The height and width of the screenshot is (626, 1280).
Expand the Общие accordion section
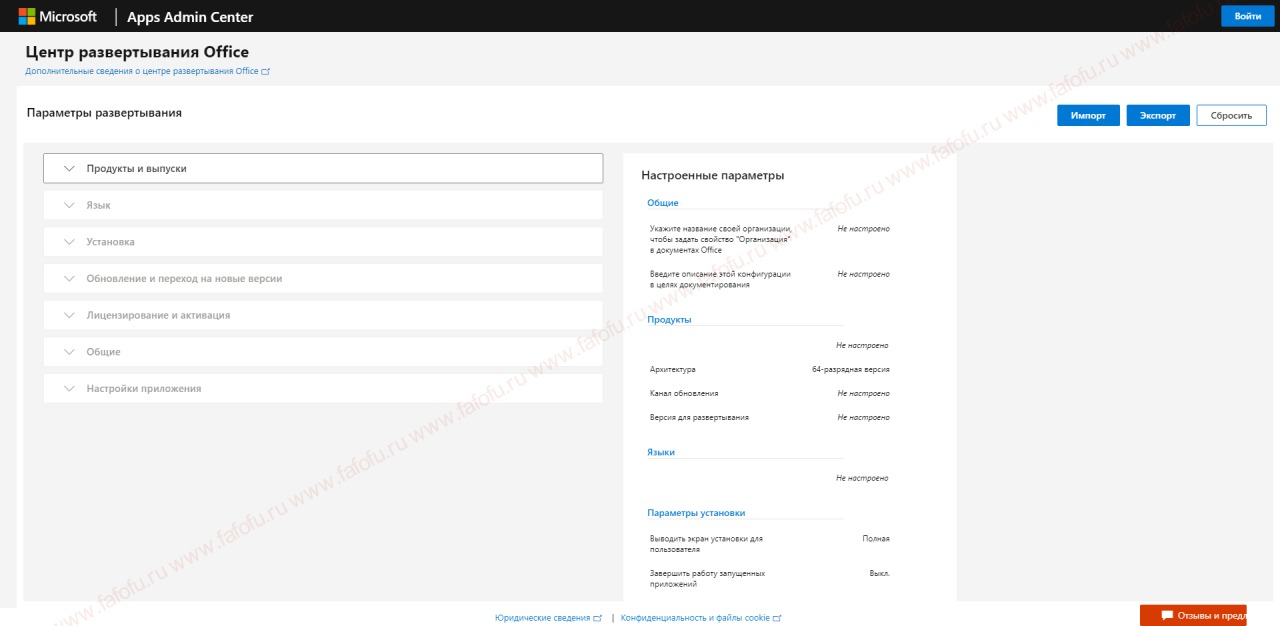click(323, 352)
